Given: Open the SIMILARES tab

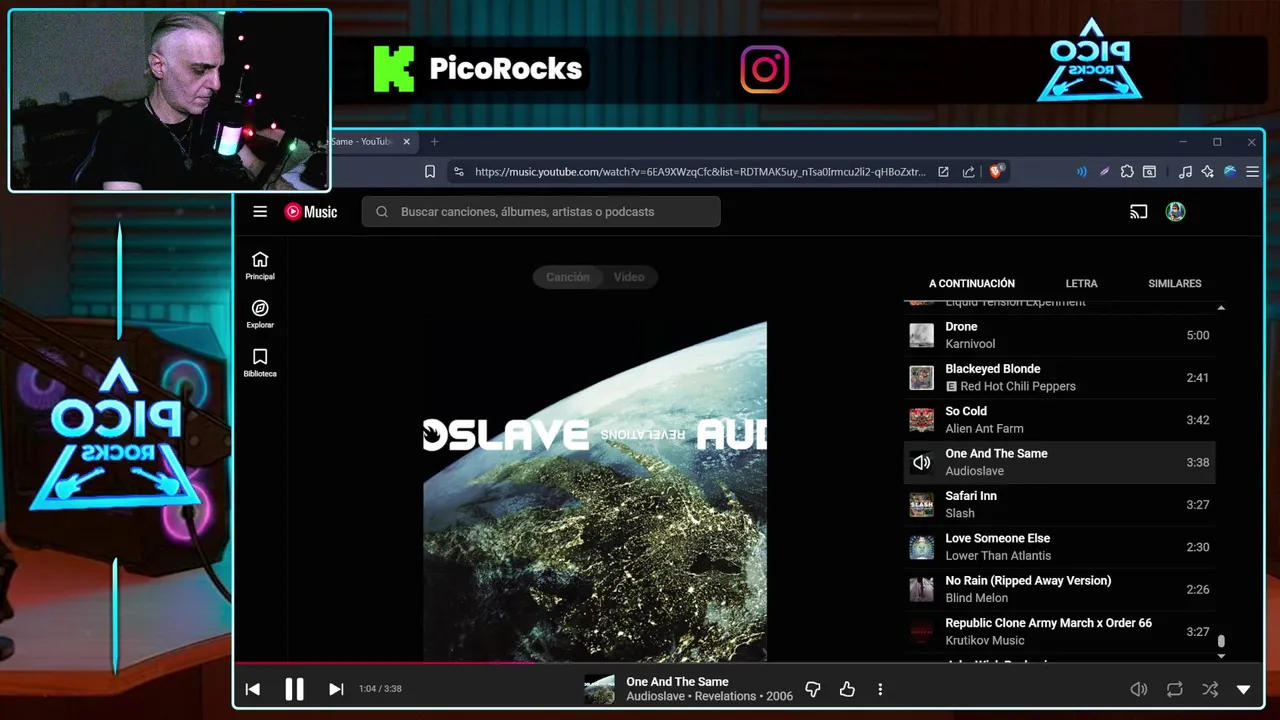Looking at the screenshot, I should (x=1175, y=283).
